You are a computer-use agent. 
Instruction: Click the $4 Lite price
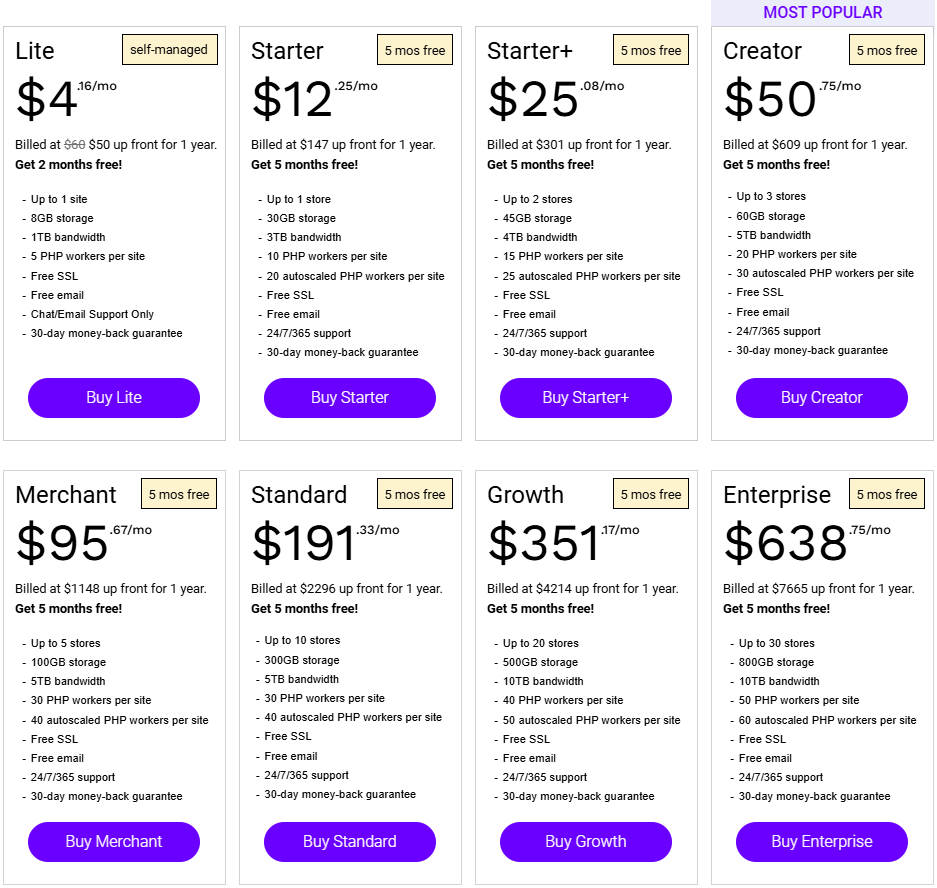tap(47, 100)
